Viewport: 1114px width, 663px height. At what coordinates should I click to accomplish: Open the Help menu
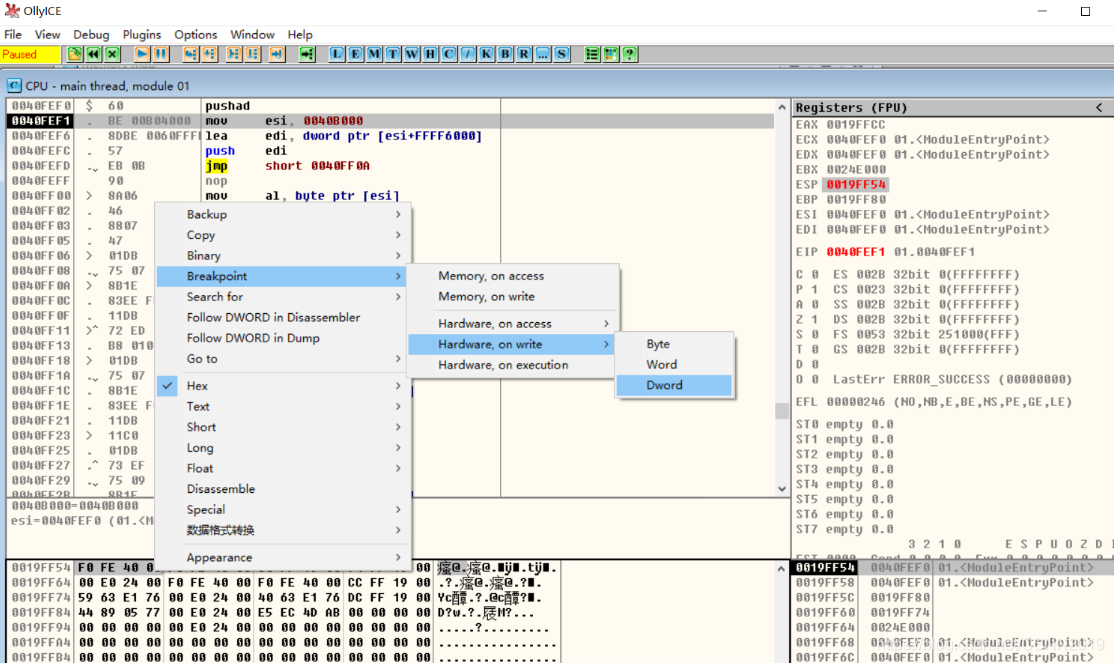pos(300,34)
